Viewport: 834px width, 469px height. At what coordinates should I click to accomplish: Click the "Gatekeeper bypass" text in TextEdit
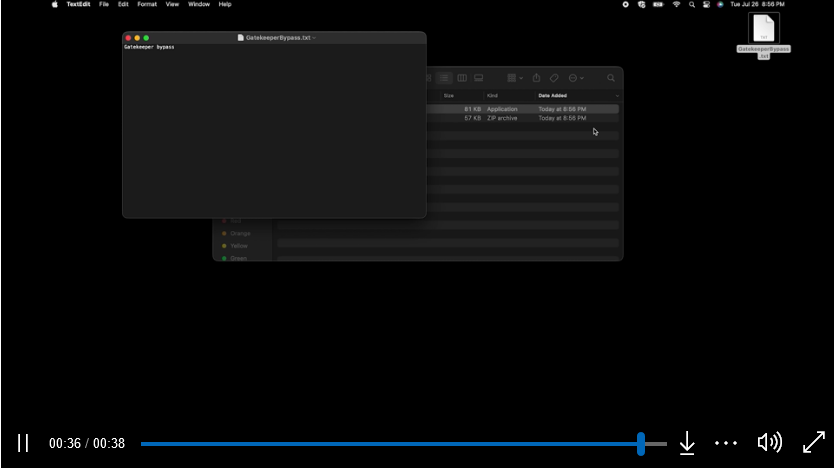149,47
